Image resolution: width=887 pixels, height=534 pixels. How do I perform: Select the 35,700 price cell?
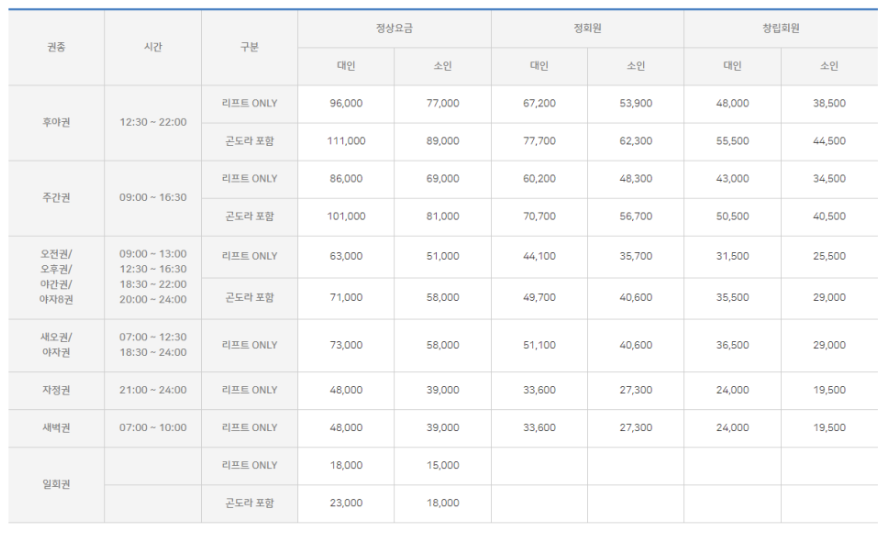coord(636,256)
